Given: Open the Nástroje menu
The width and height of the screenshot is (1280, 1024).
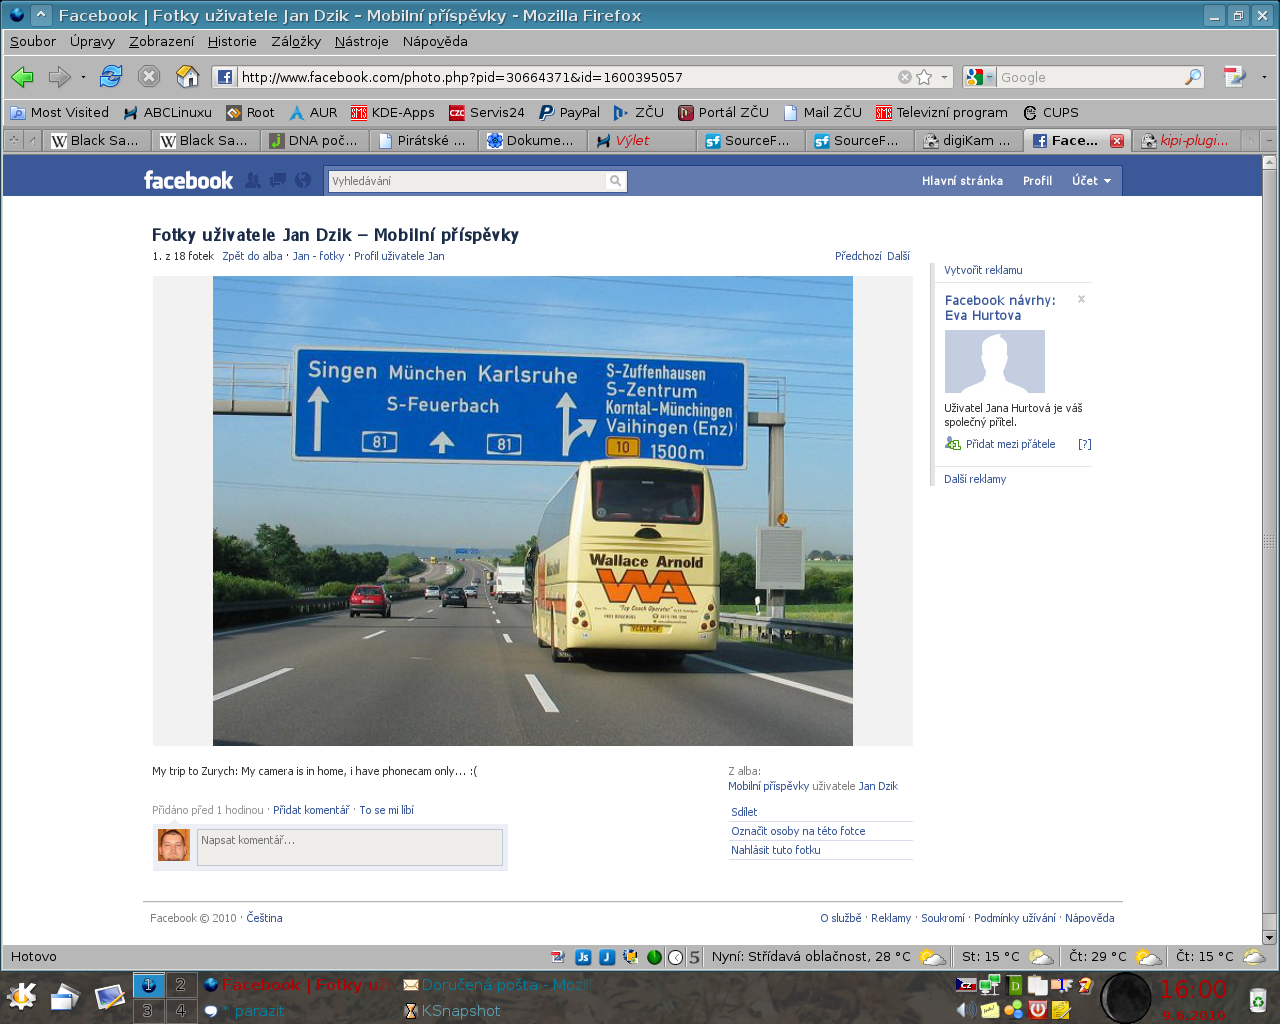Looking at the screenshot, I should (x=361, y=41).
